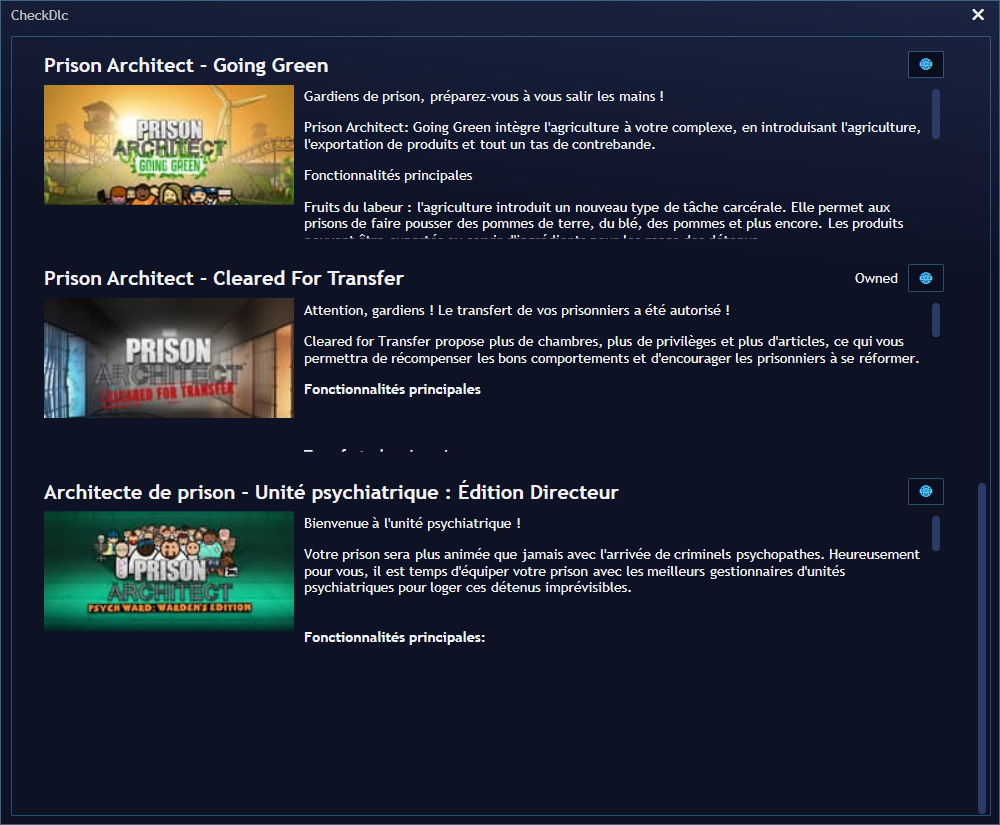The height and width of the screenshot is (825, 1000).
Task: Click the Unité psychiatrique description scrollbar
Action: tap(936, 533)
